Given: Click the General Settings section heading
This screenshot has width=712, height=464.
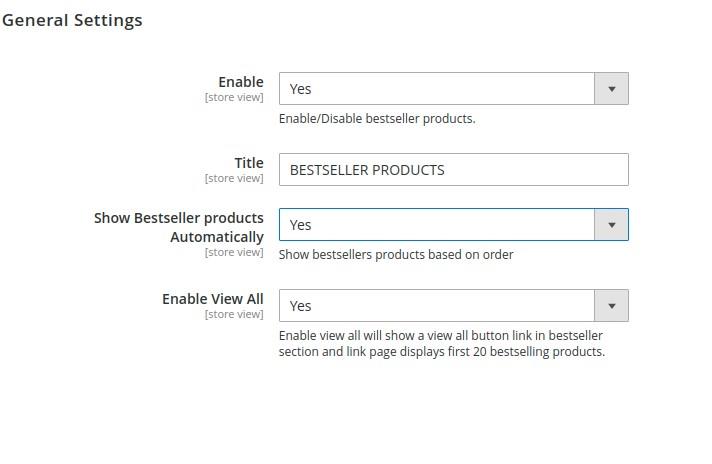Looking at the screenshot, I should pyautogui.click(x=72, y=20).
